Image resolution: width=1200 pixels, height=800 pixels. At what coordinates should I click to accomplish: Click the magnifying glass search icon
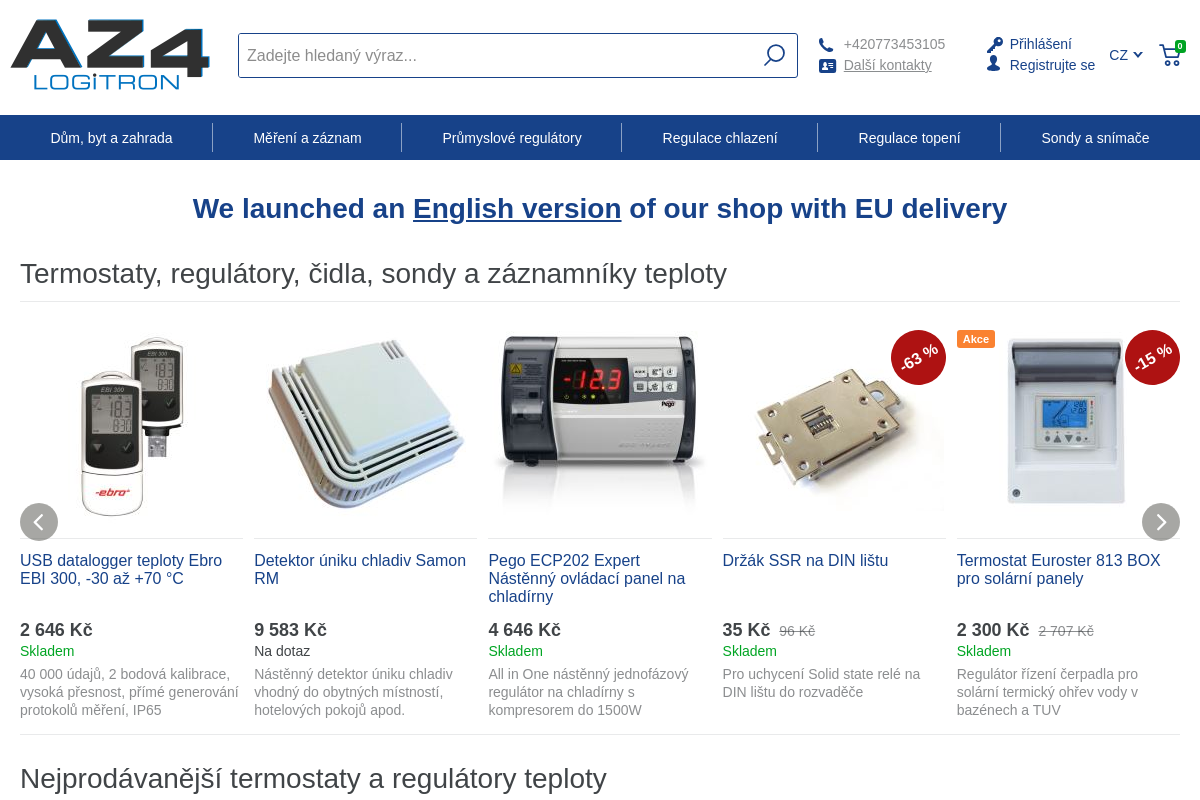tap(774, 55)
